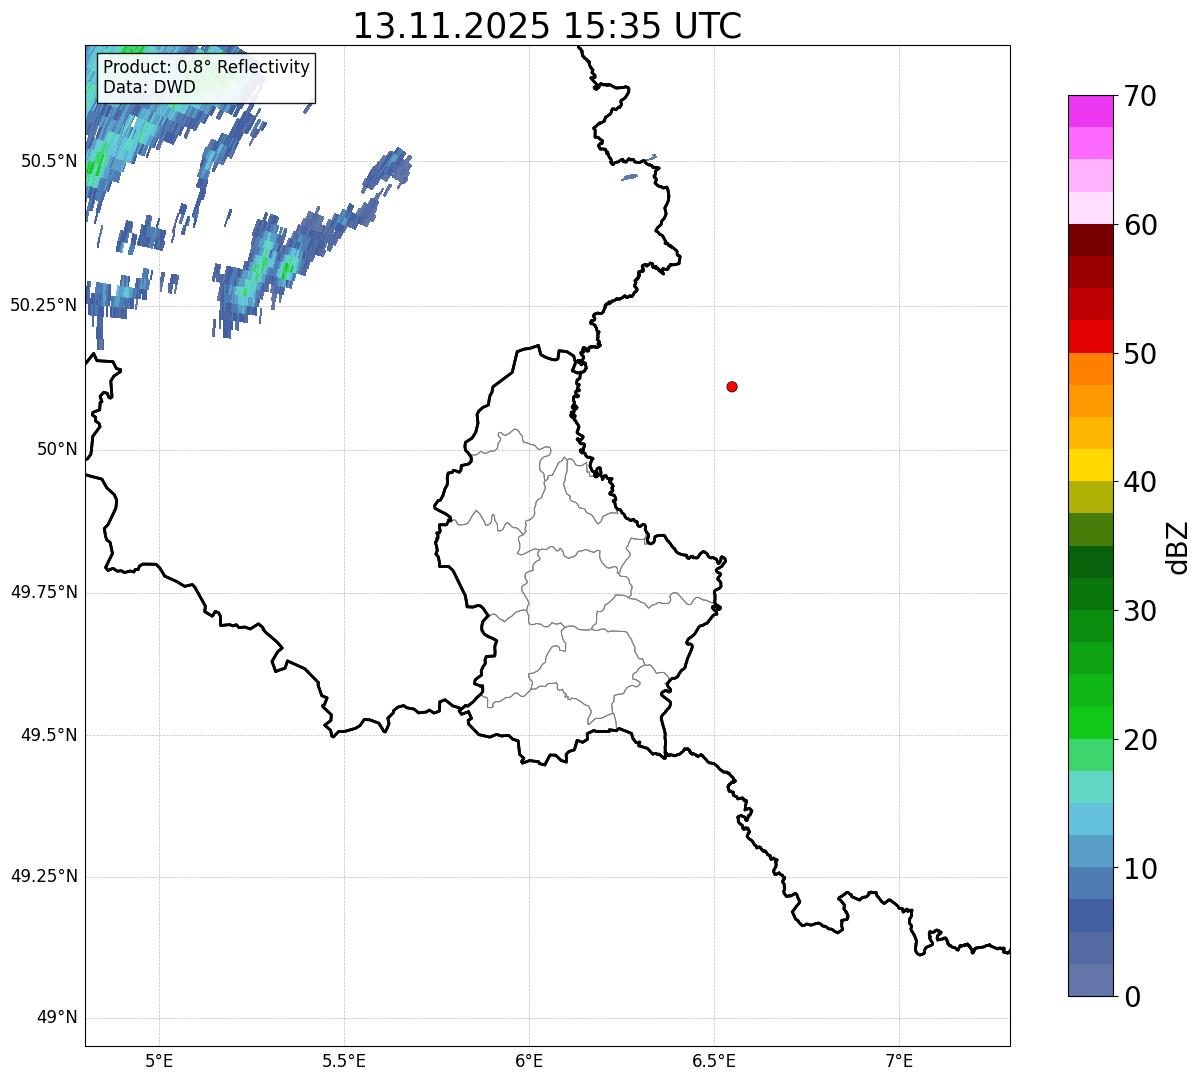Click the 6.5°E longitude label
Viewport: 1202px width, 1081px height.
click(x=714, y=1062)
